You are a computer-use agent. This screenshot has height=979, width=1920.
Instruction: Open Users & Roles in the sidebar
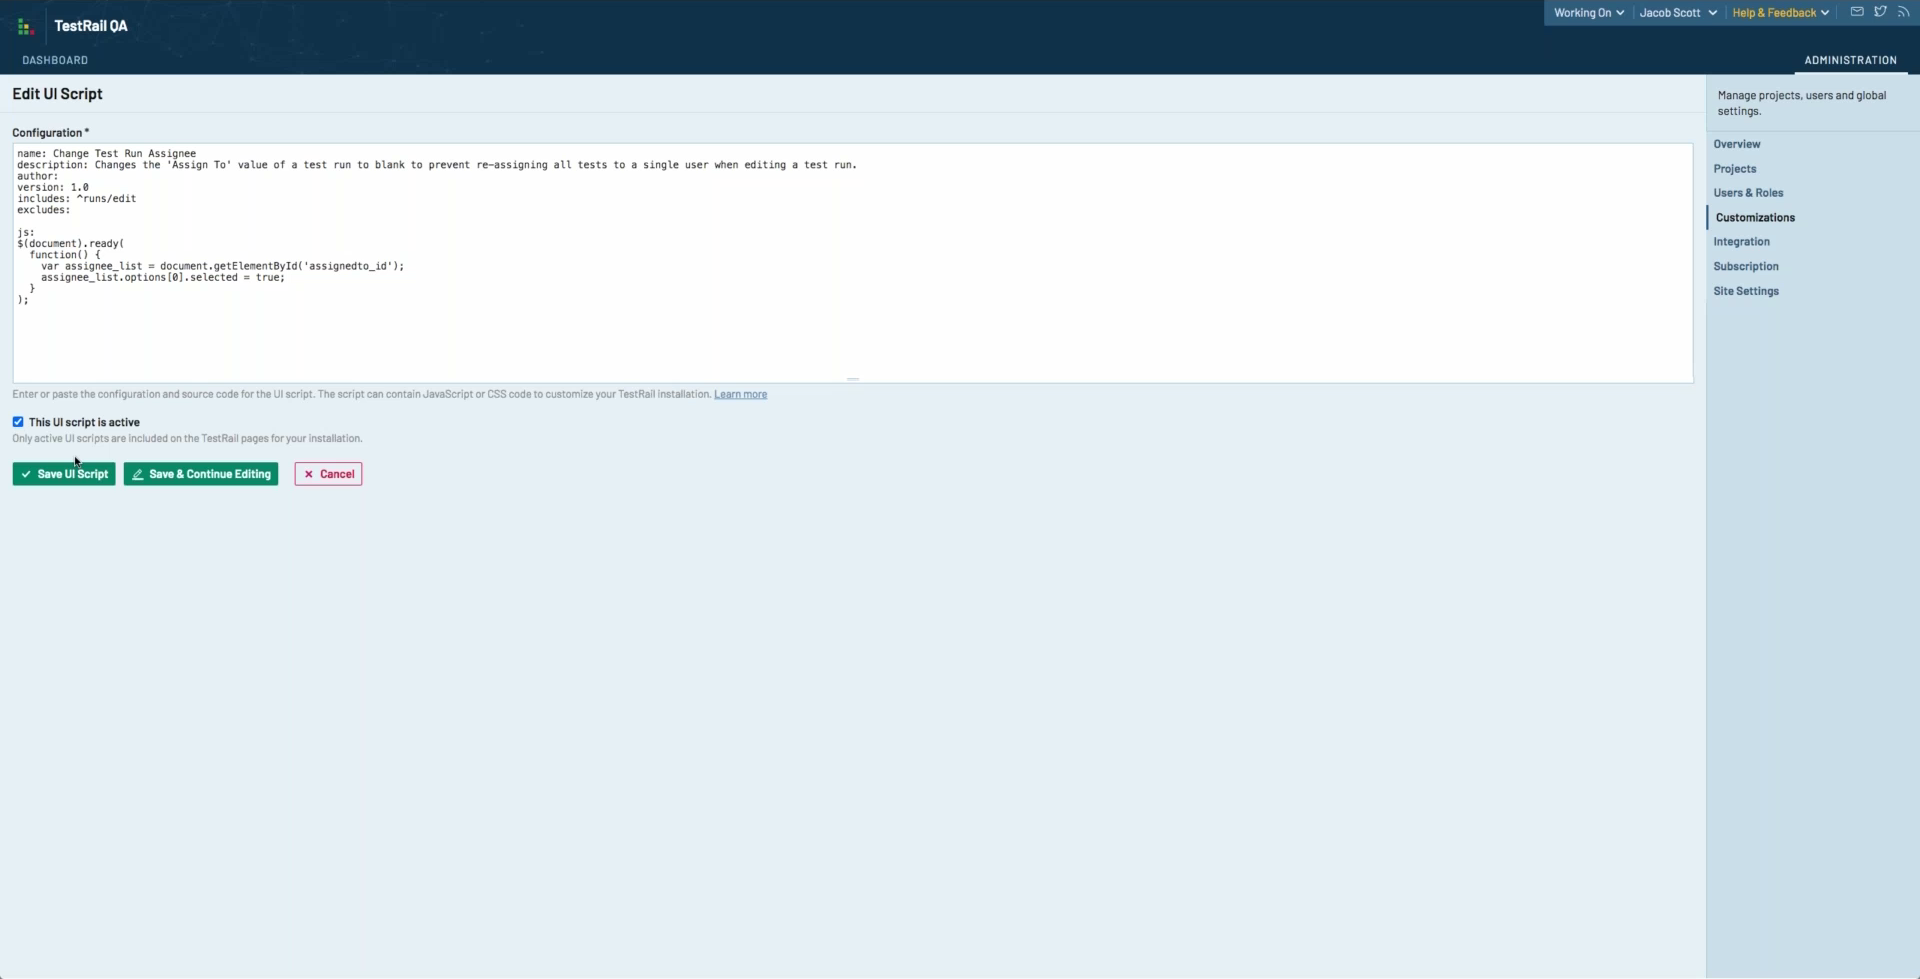[1748, 193]
